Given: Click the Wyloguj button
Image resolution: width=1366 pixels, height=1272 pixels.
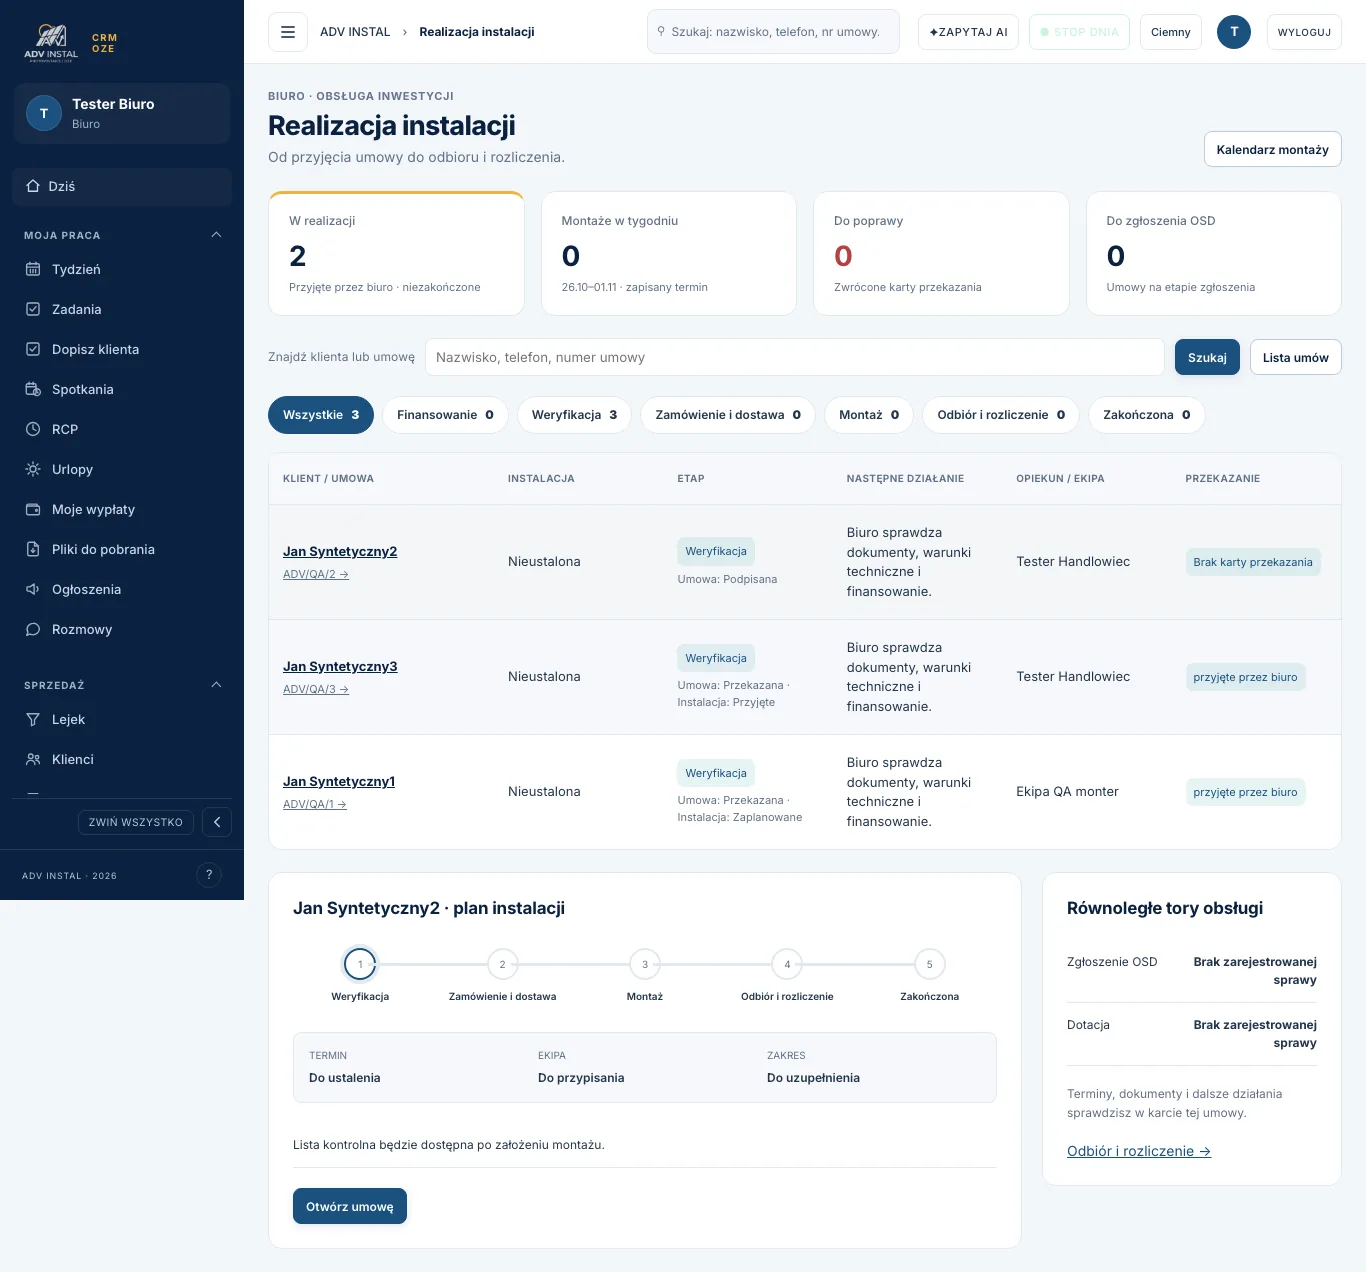Looking at the screenshot, I should click(1304, 32).
